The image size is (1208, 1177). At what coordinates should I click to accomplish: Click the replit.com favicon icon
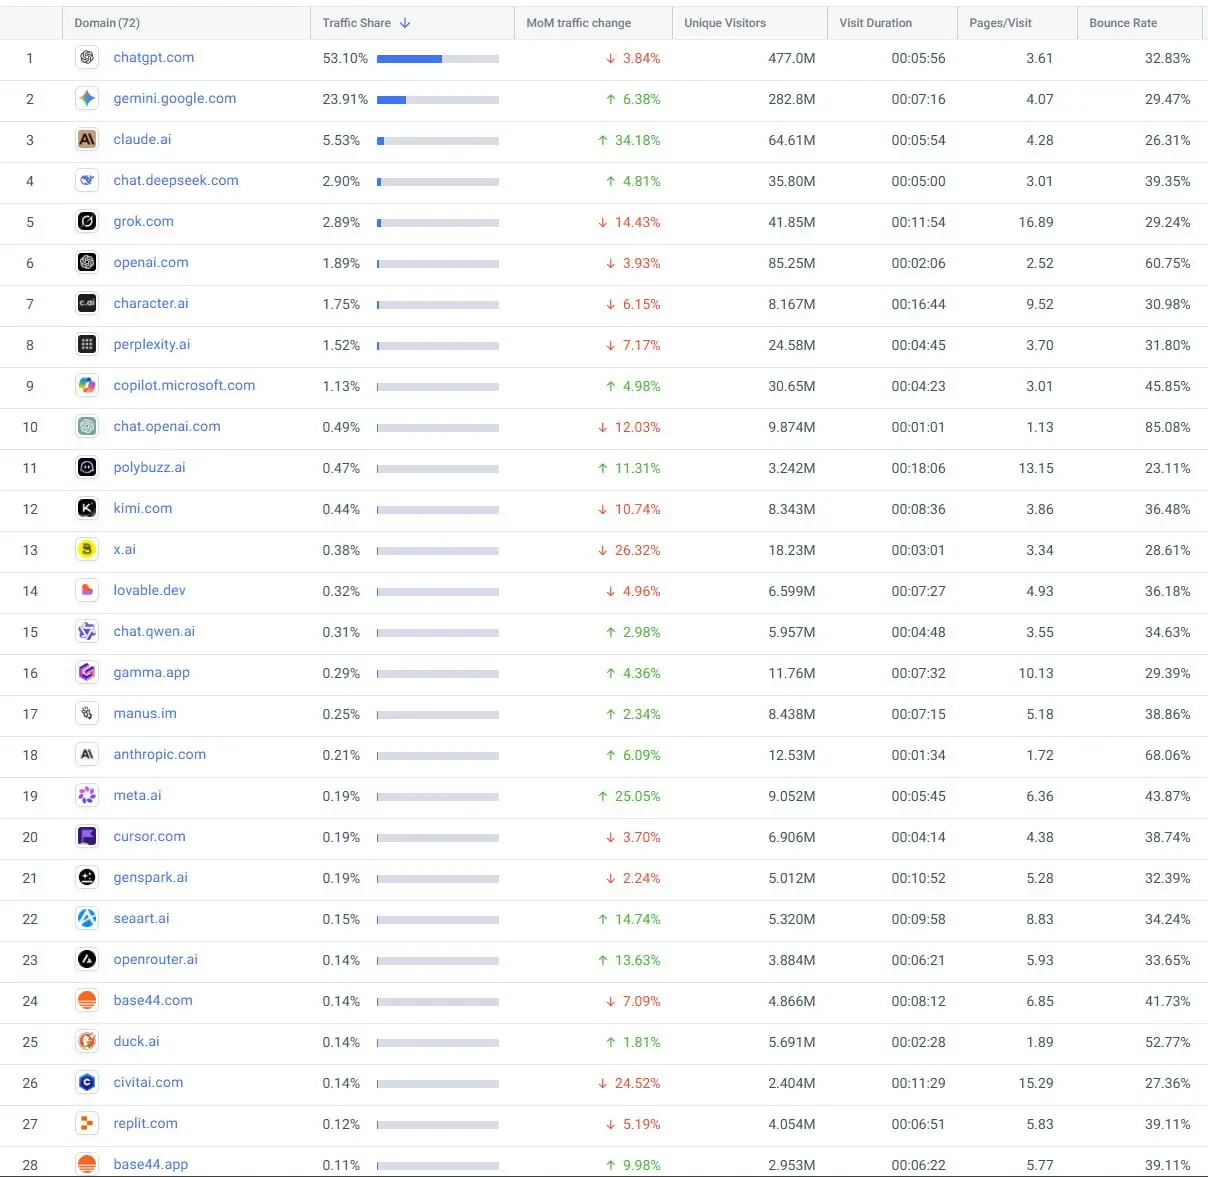(x=87, y=1124)
